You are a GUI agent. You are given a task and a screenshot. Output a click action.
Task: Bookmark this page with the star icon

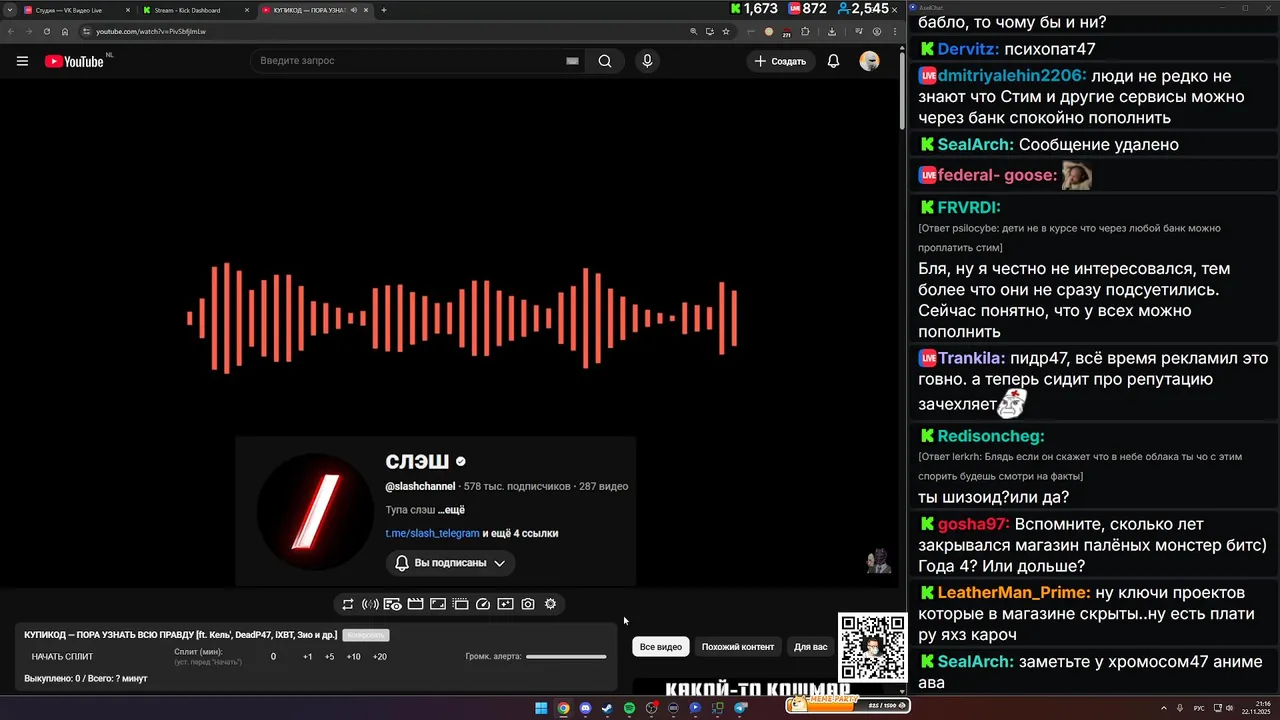tap(726, 31)
